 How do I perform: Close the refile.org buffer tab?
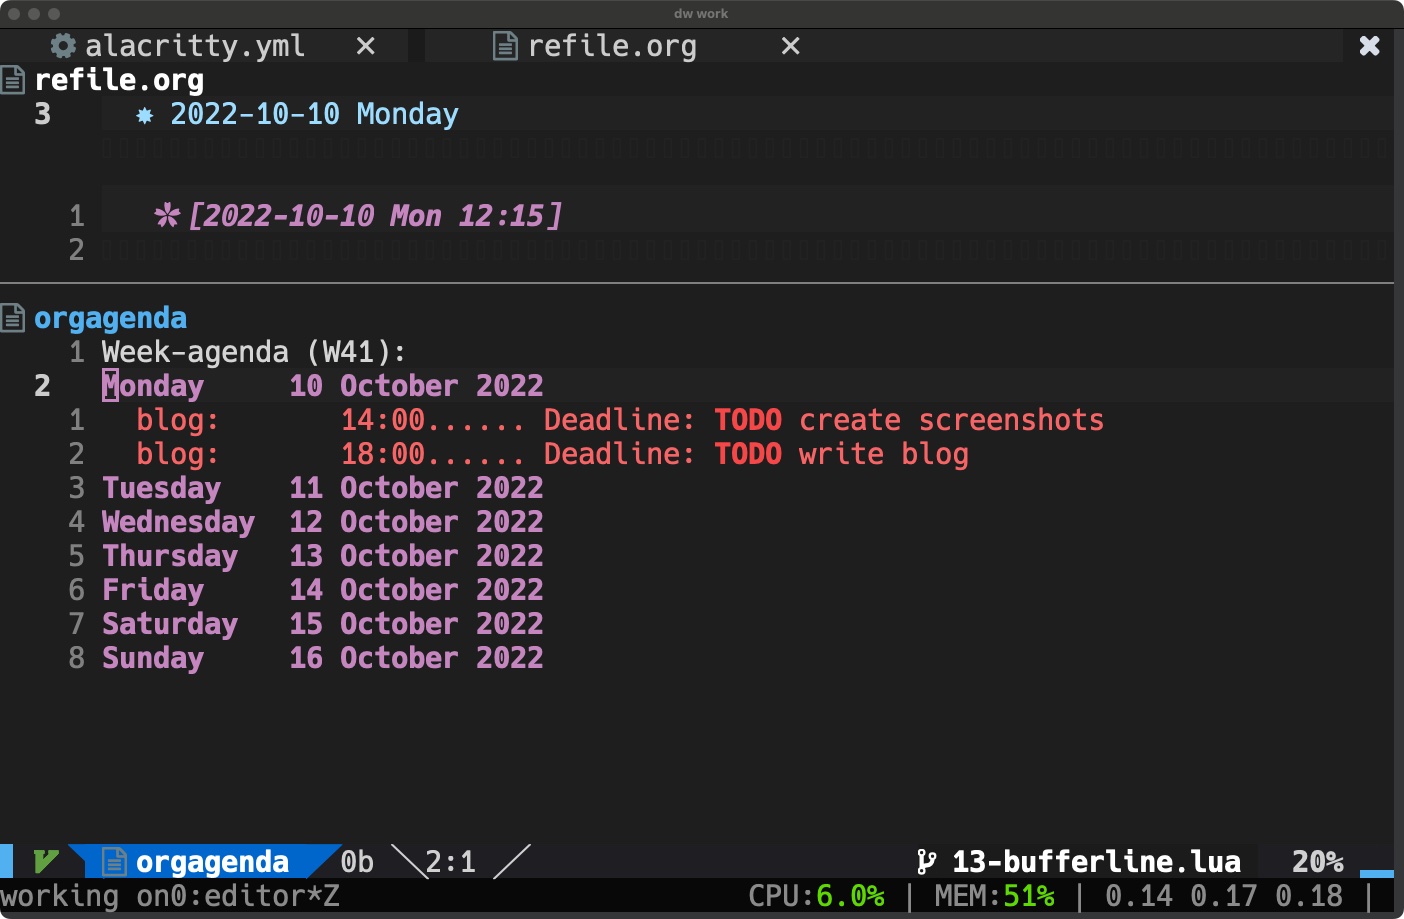[x=790, y=46]
